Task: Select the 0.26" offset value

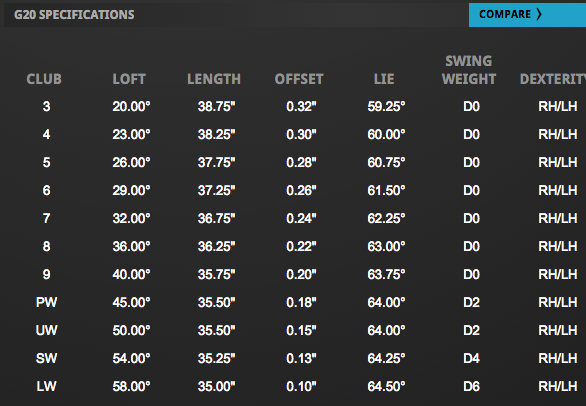Action: pos(301,190)
